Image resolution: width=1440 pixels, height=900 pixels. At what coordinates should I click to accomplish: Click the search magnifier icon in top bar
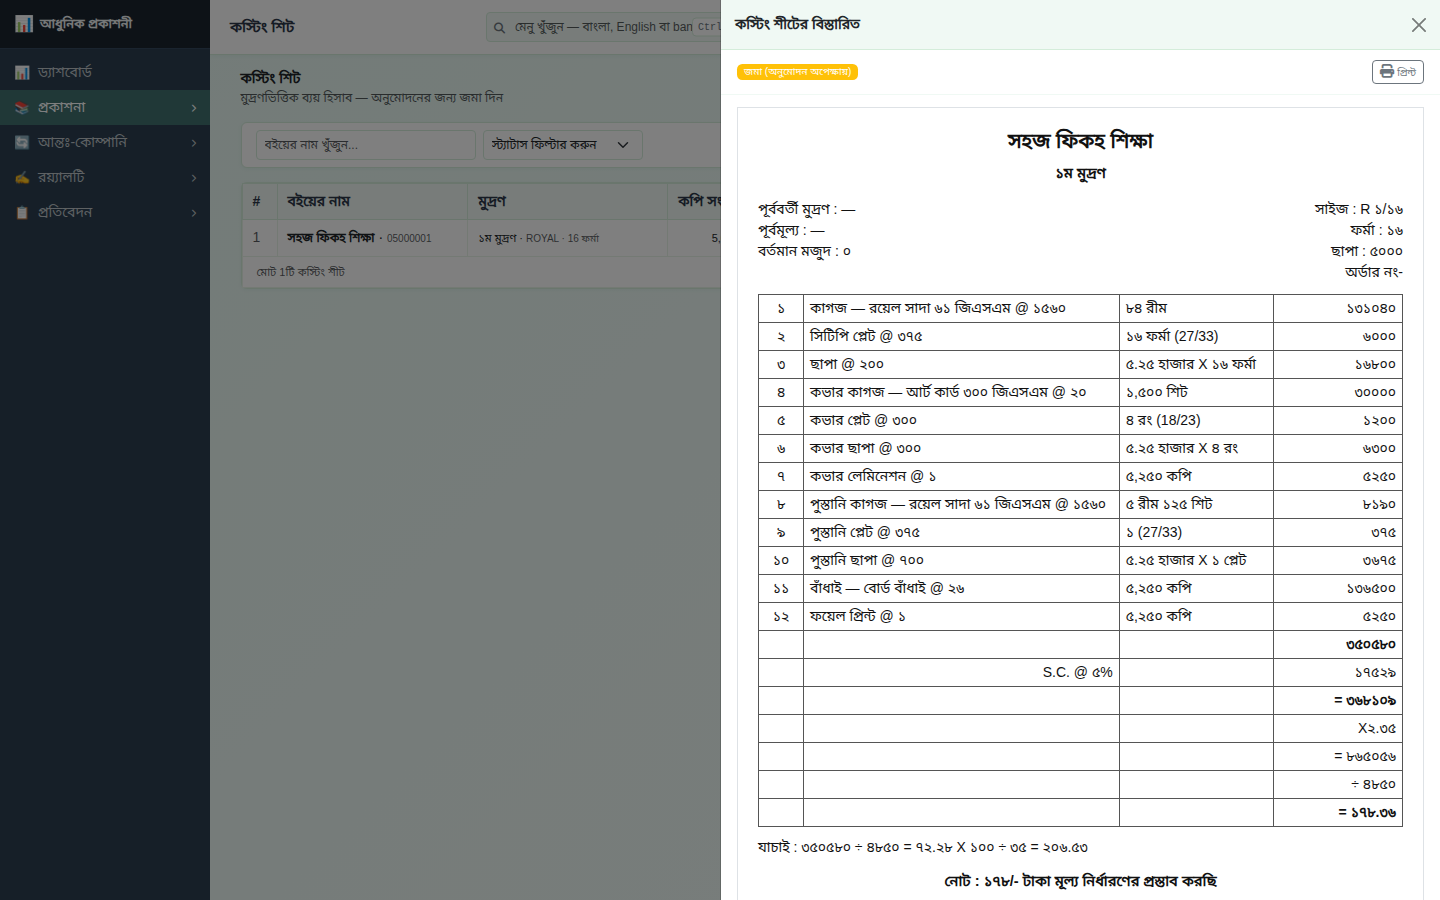point(499,27)
